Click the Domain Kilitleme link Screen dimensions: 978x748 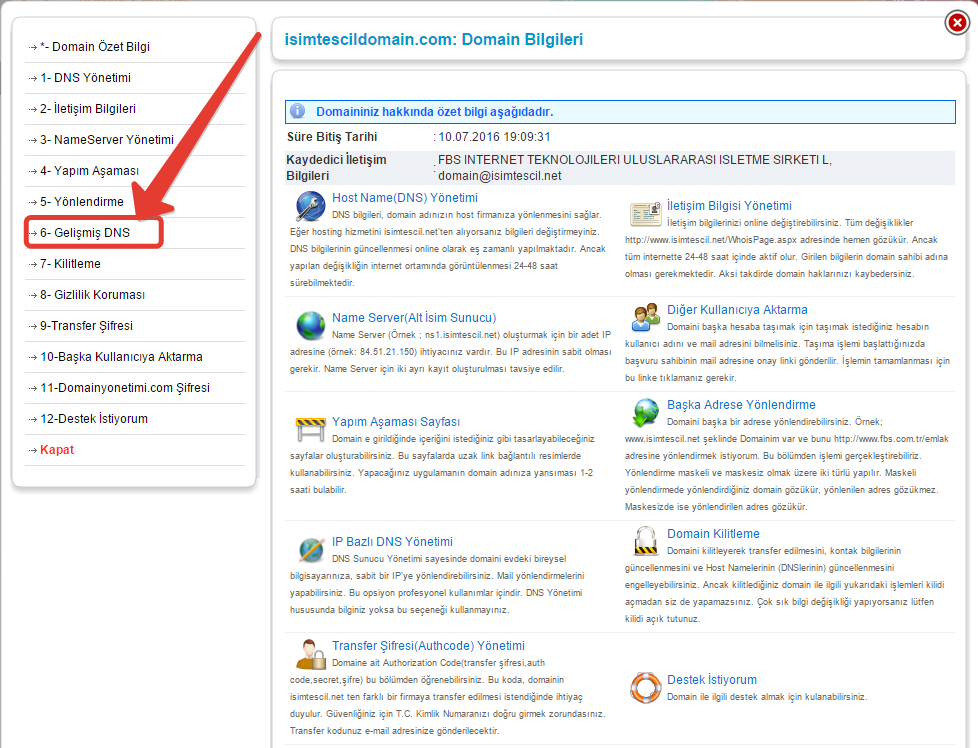click(714, 534)
